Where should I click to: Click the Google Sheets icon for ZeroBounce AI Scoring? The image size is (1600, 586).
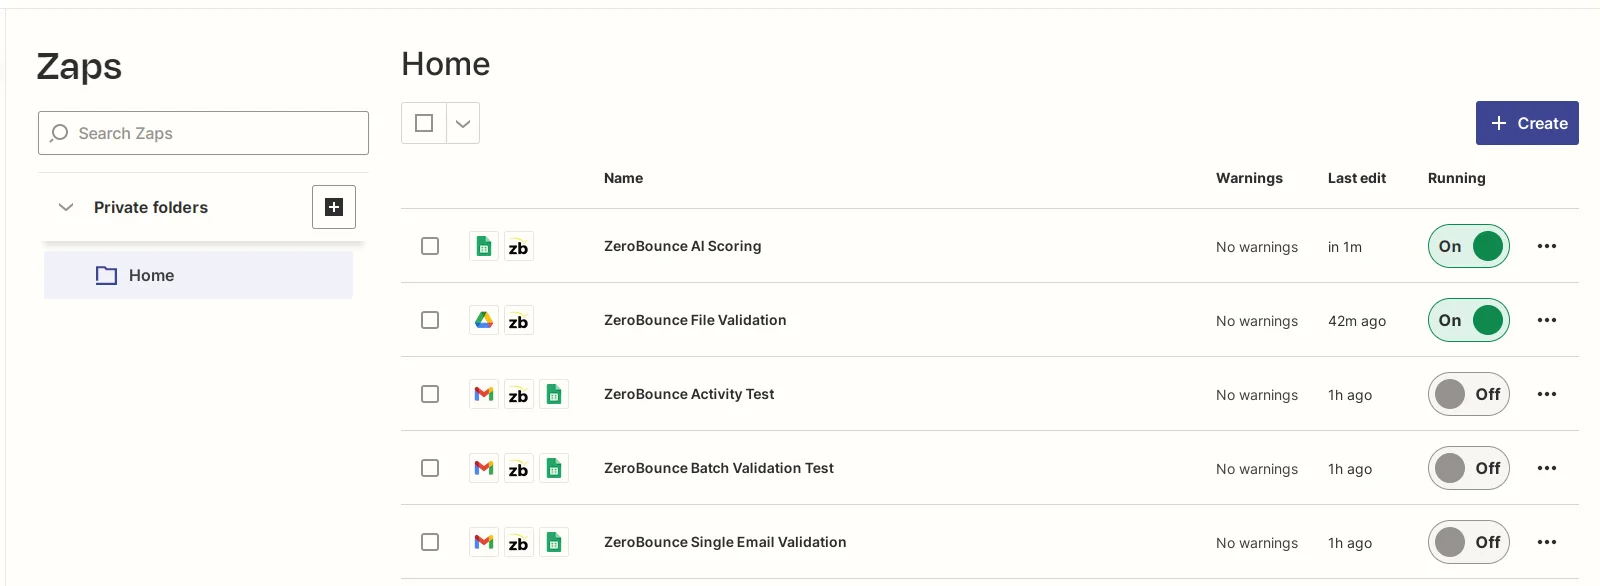[484, 246]
